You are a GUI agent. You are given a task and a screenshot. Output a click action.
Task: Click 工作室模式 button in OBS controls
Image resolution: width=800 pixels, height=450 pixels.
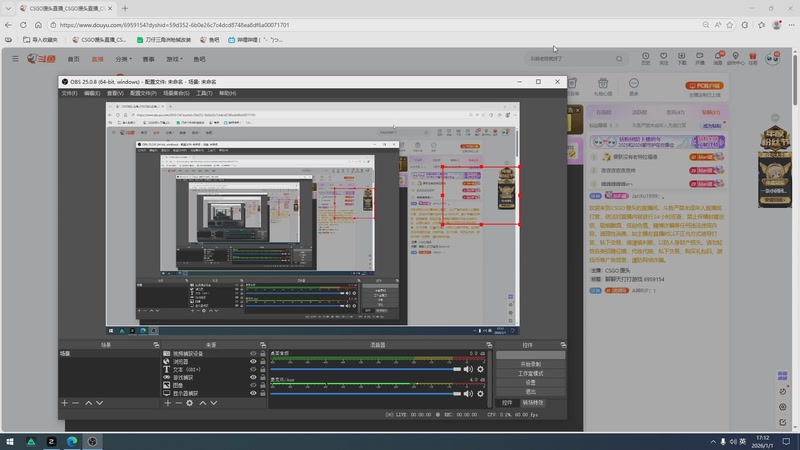point(531,373)
